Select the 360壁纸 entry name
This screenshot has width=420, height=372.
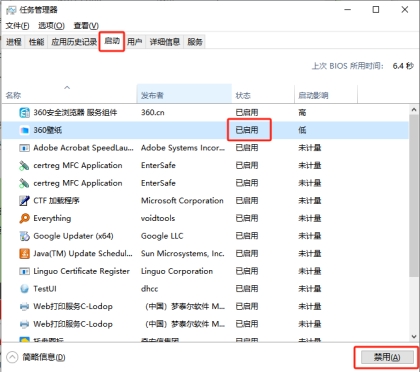click(x=48, y=130)
